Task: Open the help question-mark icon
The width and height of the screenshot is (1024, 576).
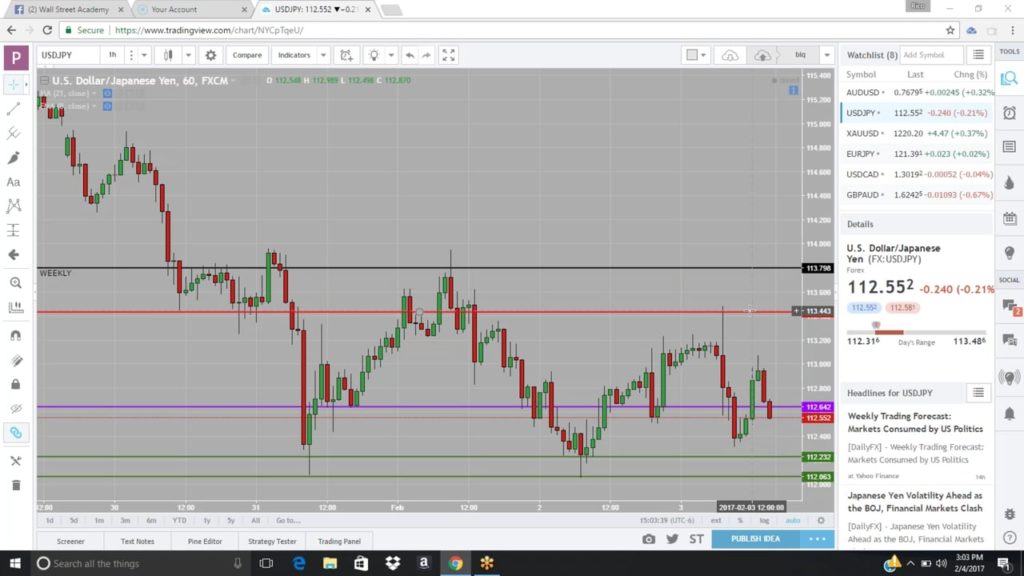Action: coord(1010,537)
